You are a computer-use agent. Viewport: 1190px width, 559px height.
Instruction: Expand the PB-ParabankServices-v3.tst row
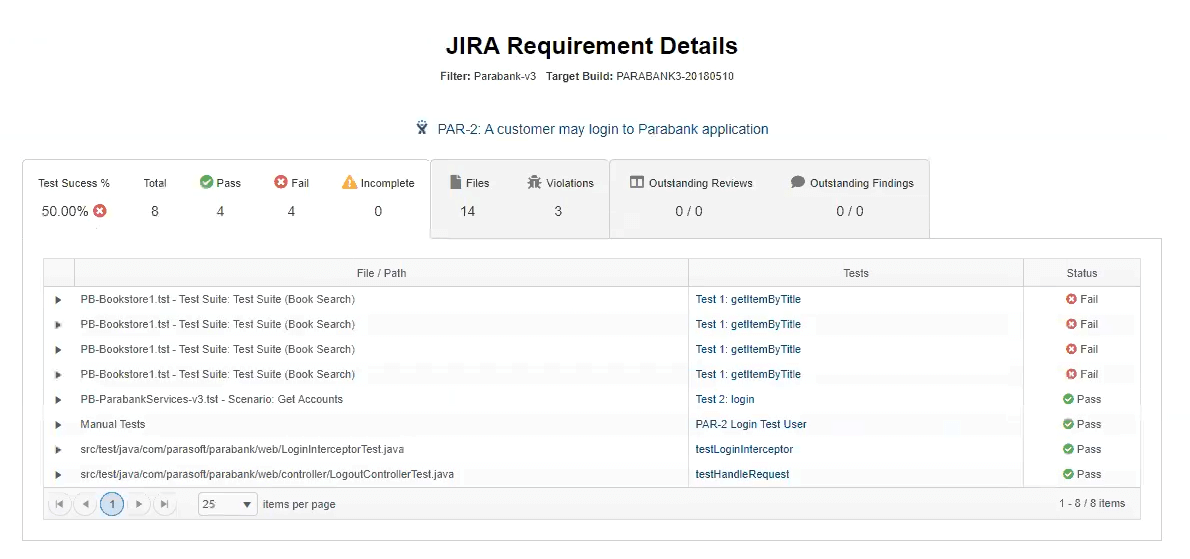pyautogui.click(x=58, y=400)
